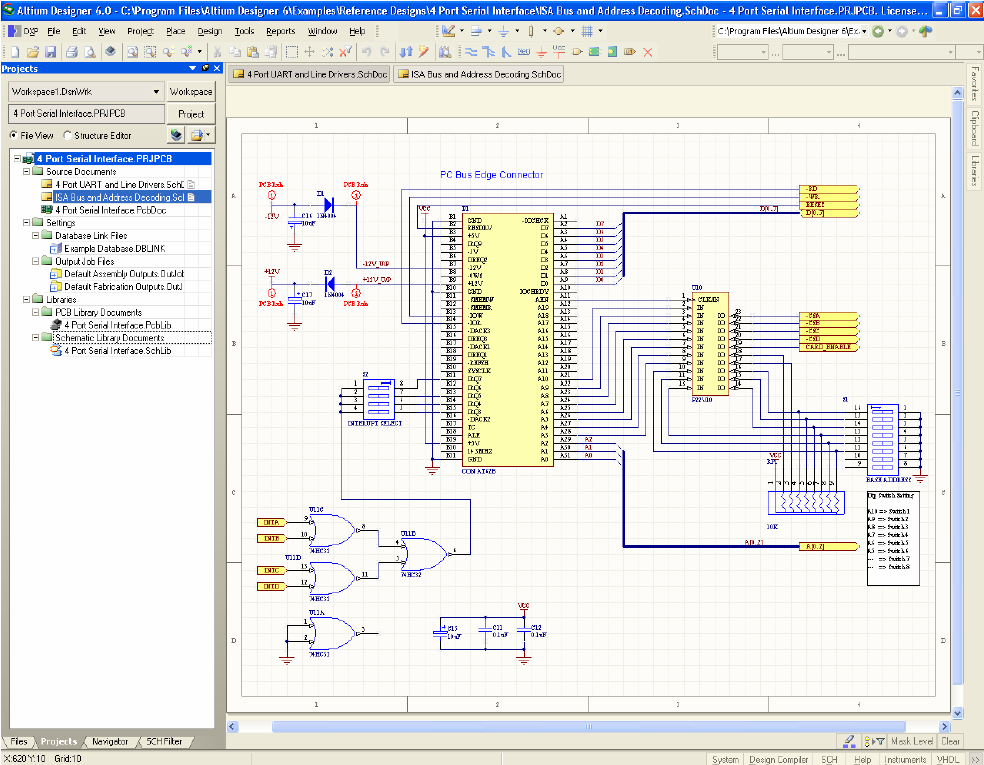The height and width of the screenshot is (765, 984).
Task: Click the green navigate back arrow
Action: 878,31
